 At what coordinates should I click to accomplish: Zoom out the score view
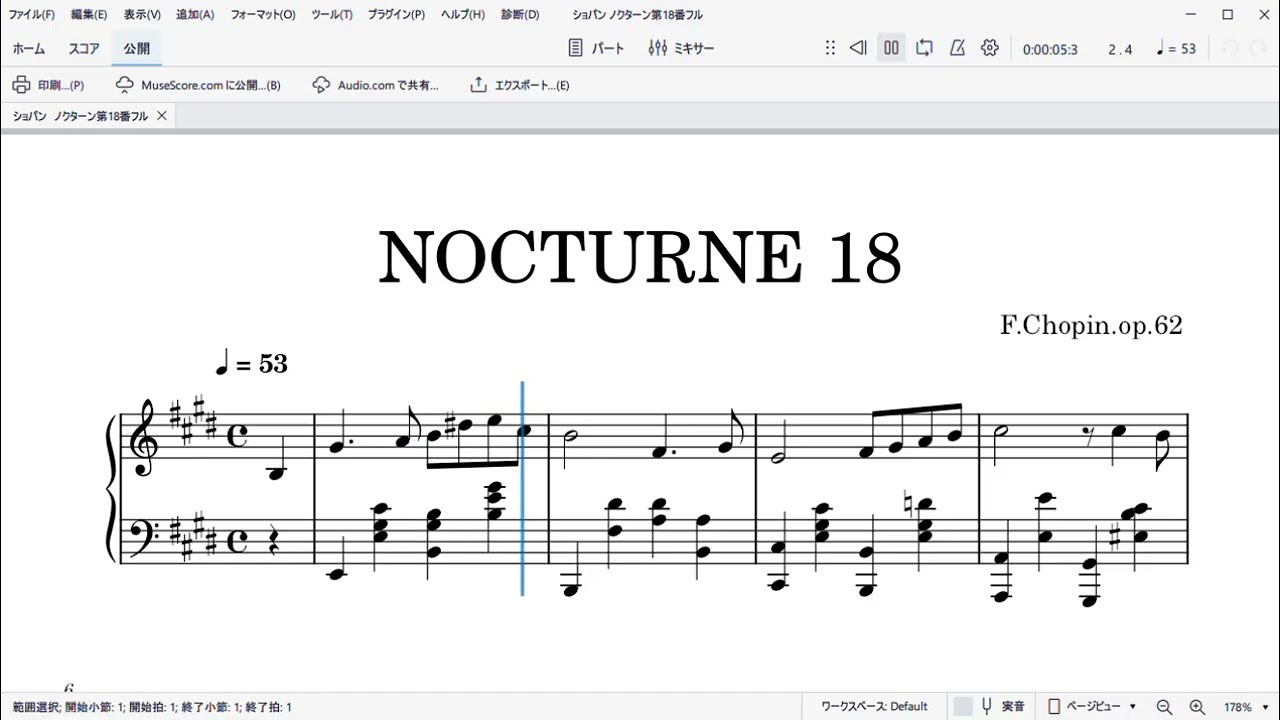tap(1164, 707)
